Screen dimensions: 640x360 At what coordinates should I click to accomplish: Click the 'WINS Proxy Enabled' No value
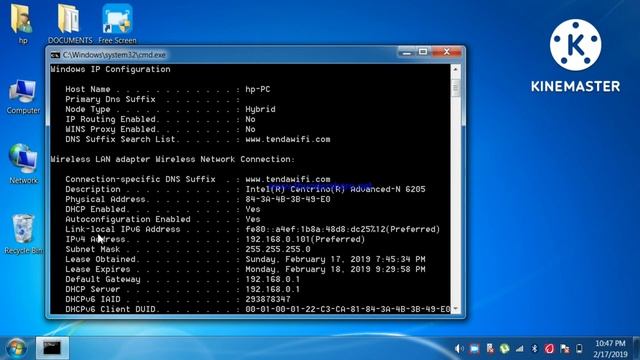(250, 129)
